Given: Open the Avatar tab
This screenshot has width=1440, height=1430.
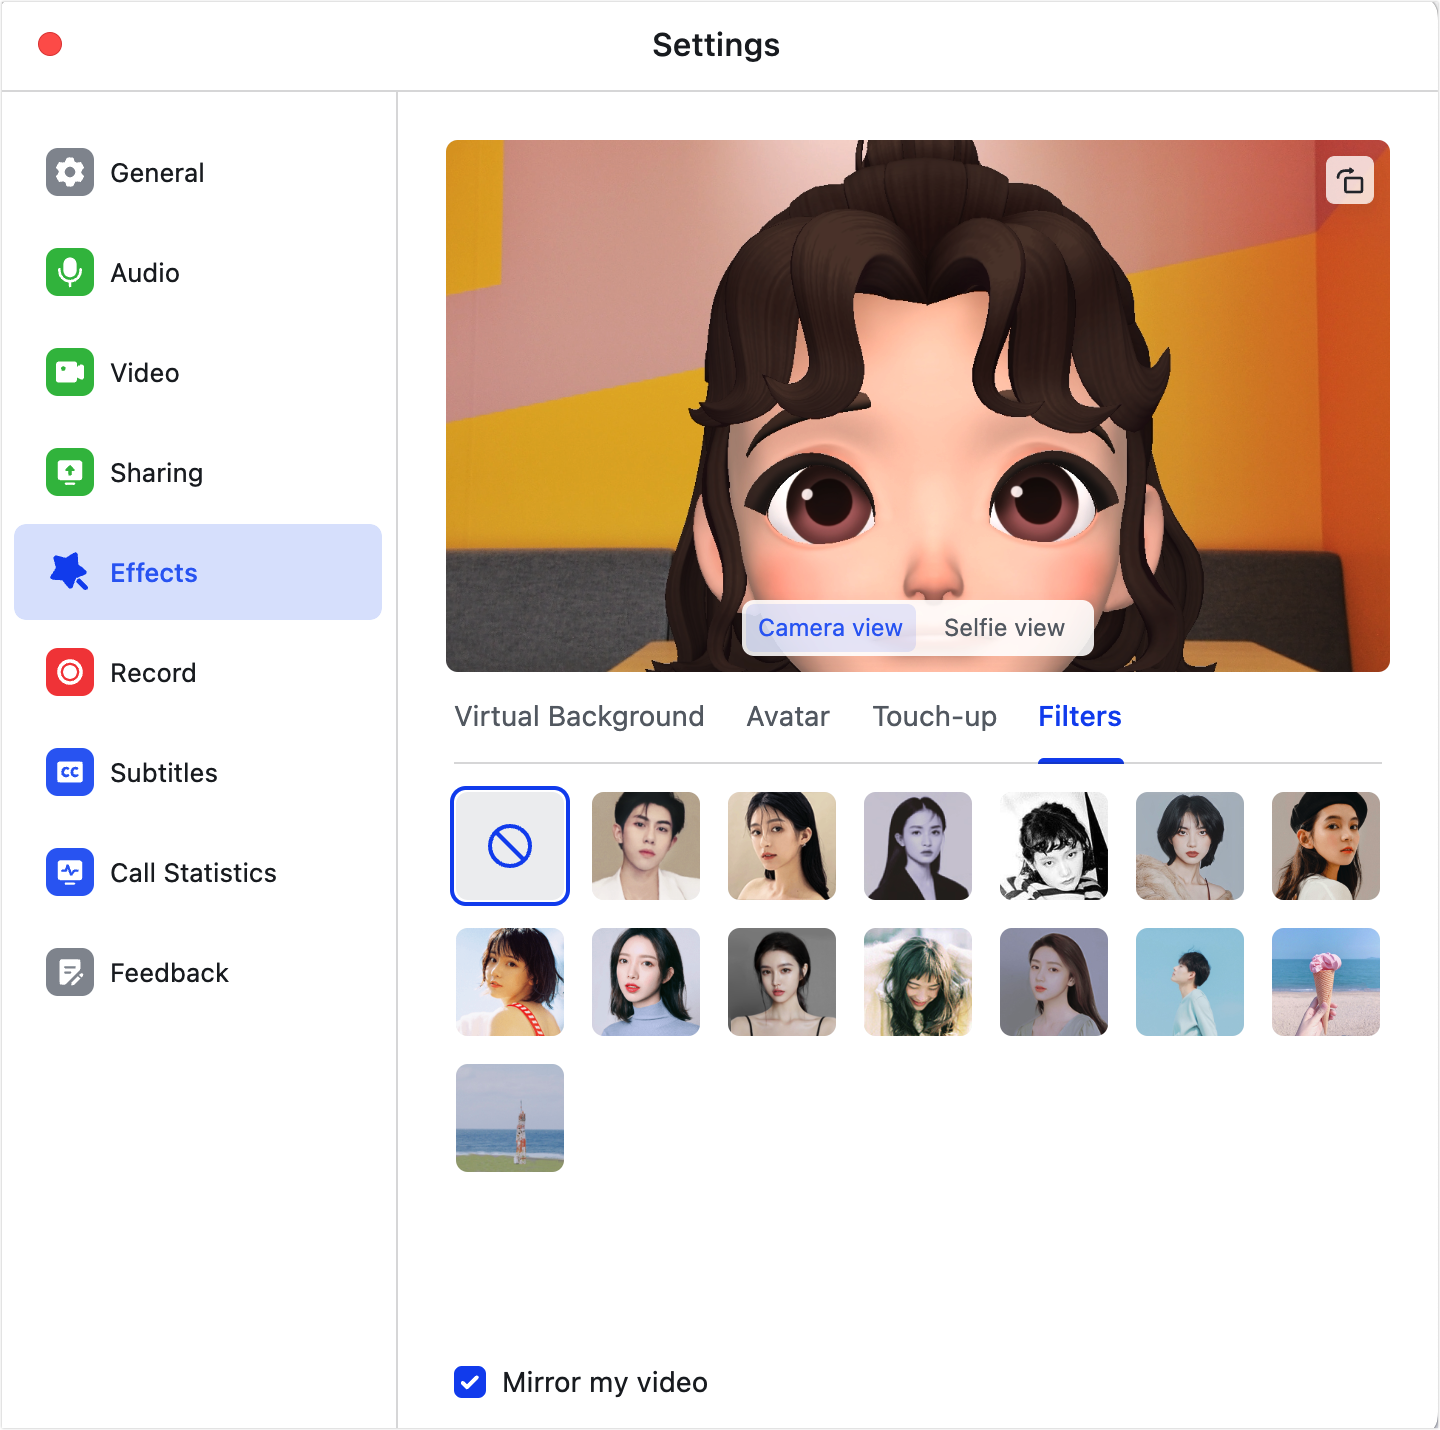Looking at the screenshot, I should (788, 717).
